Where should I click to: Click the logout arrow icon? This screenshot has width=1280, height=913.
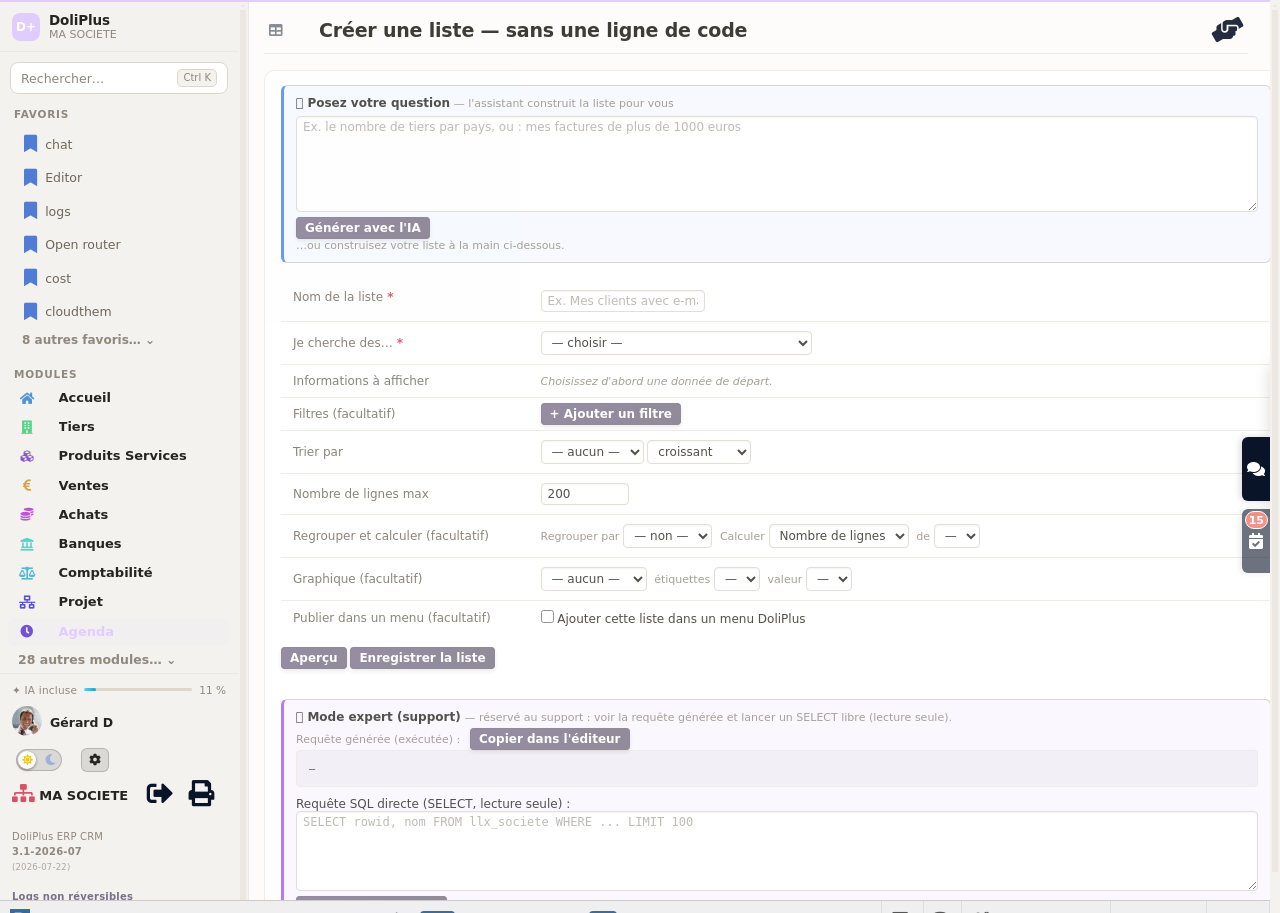coord(159,794)
